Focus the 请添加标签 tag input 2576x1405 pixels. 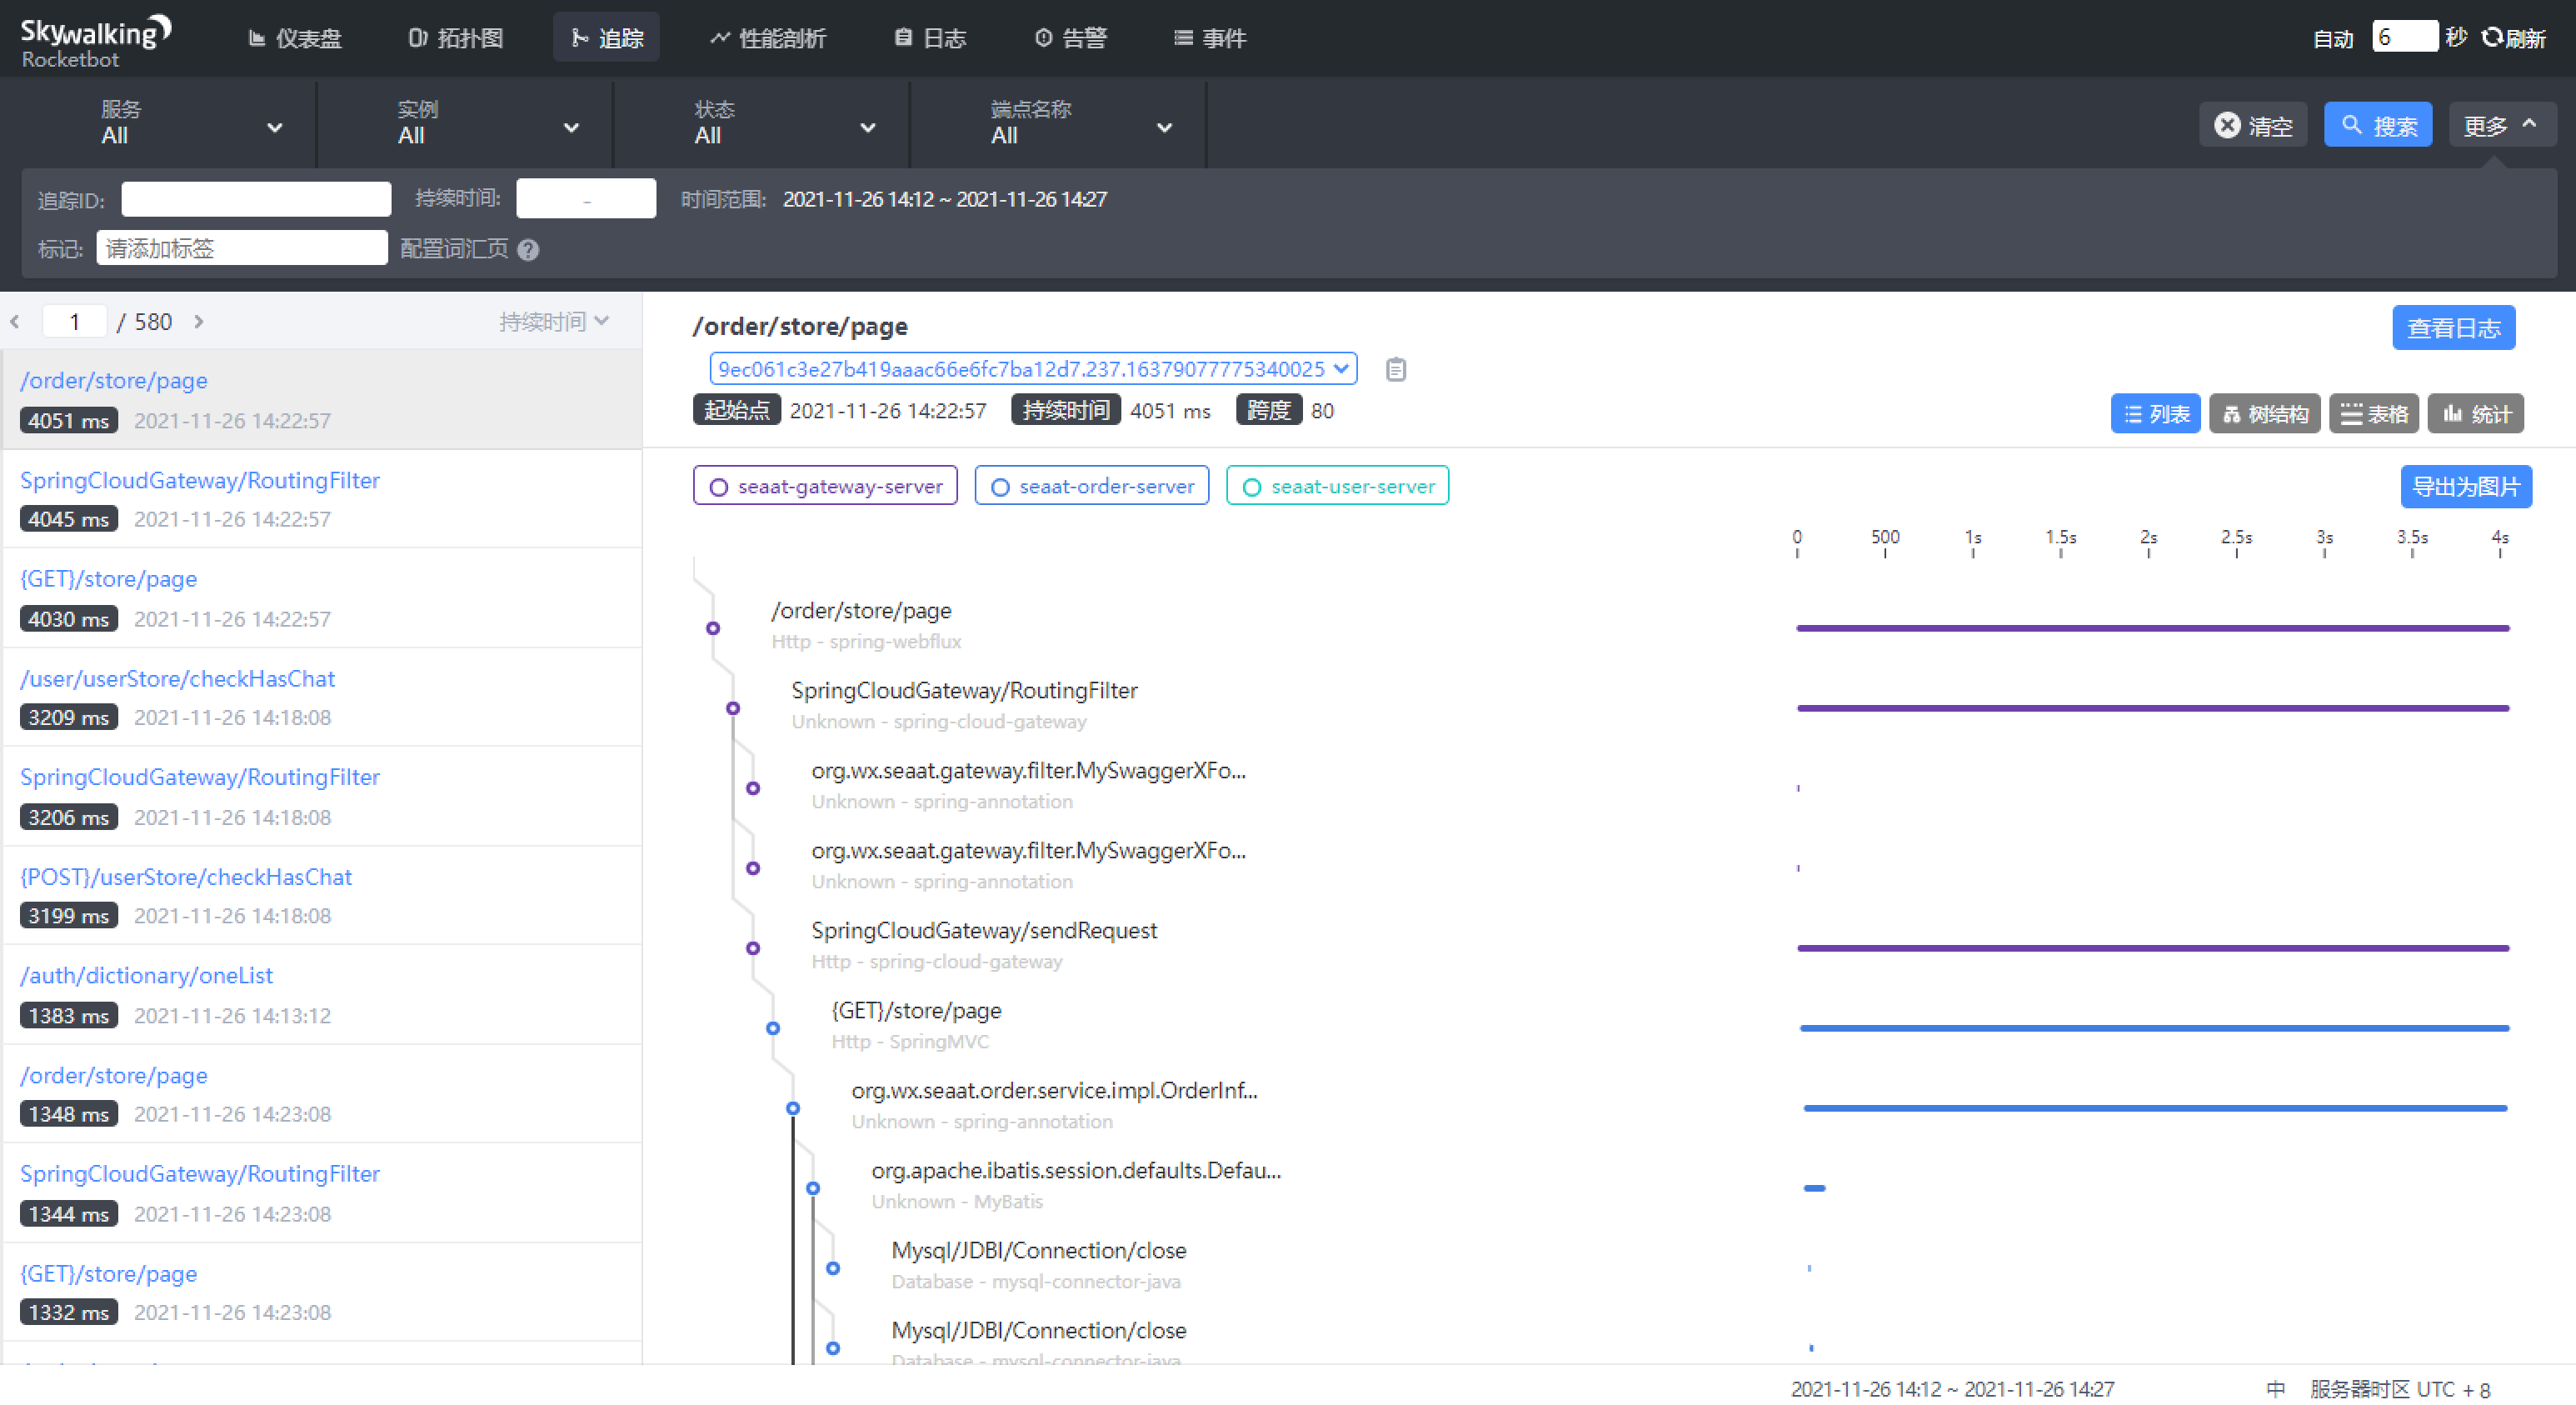(242, 248)
